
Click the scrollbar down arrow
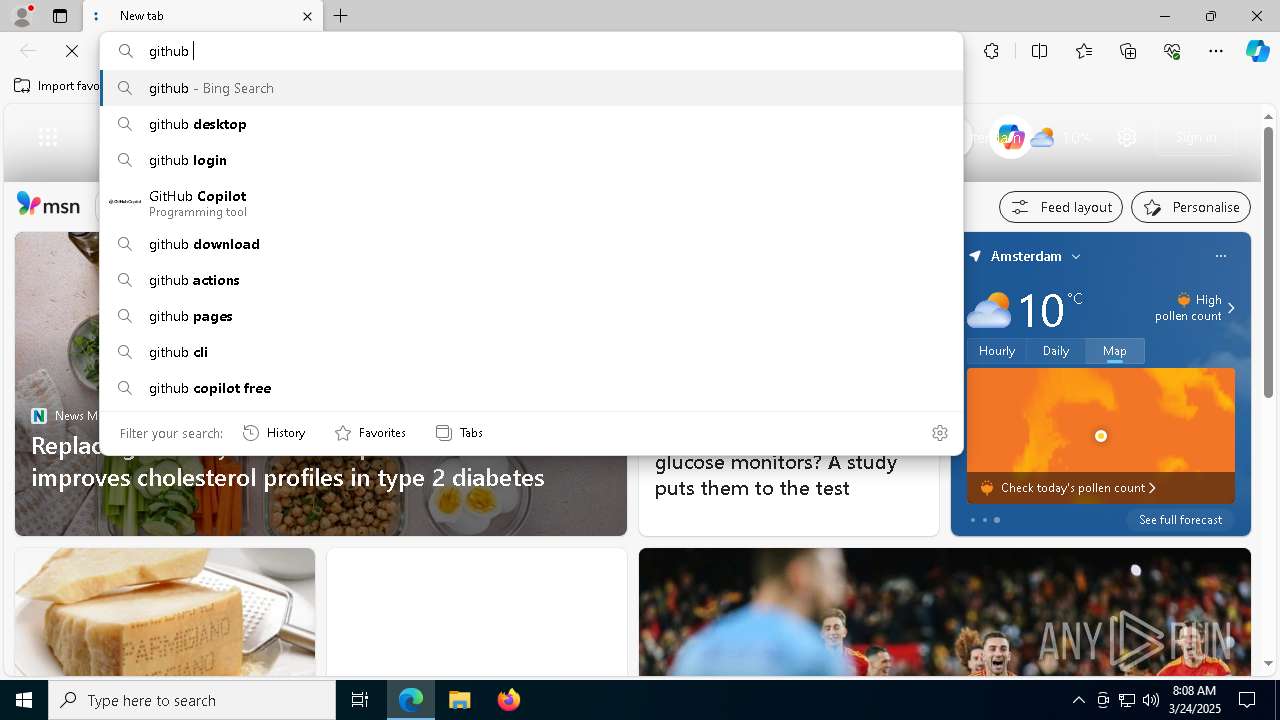click(1269, 663)
